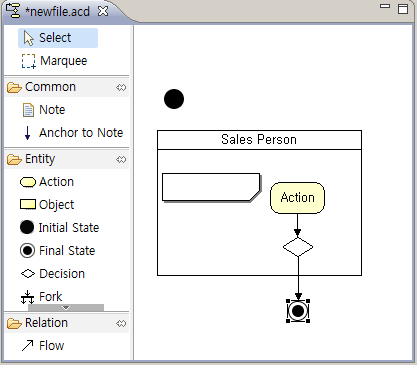Select the Marquee tool
417x365 pixels.
point(55,61)
